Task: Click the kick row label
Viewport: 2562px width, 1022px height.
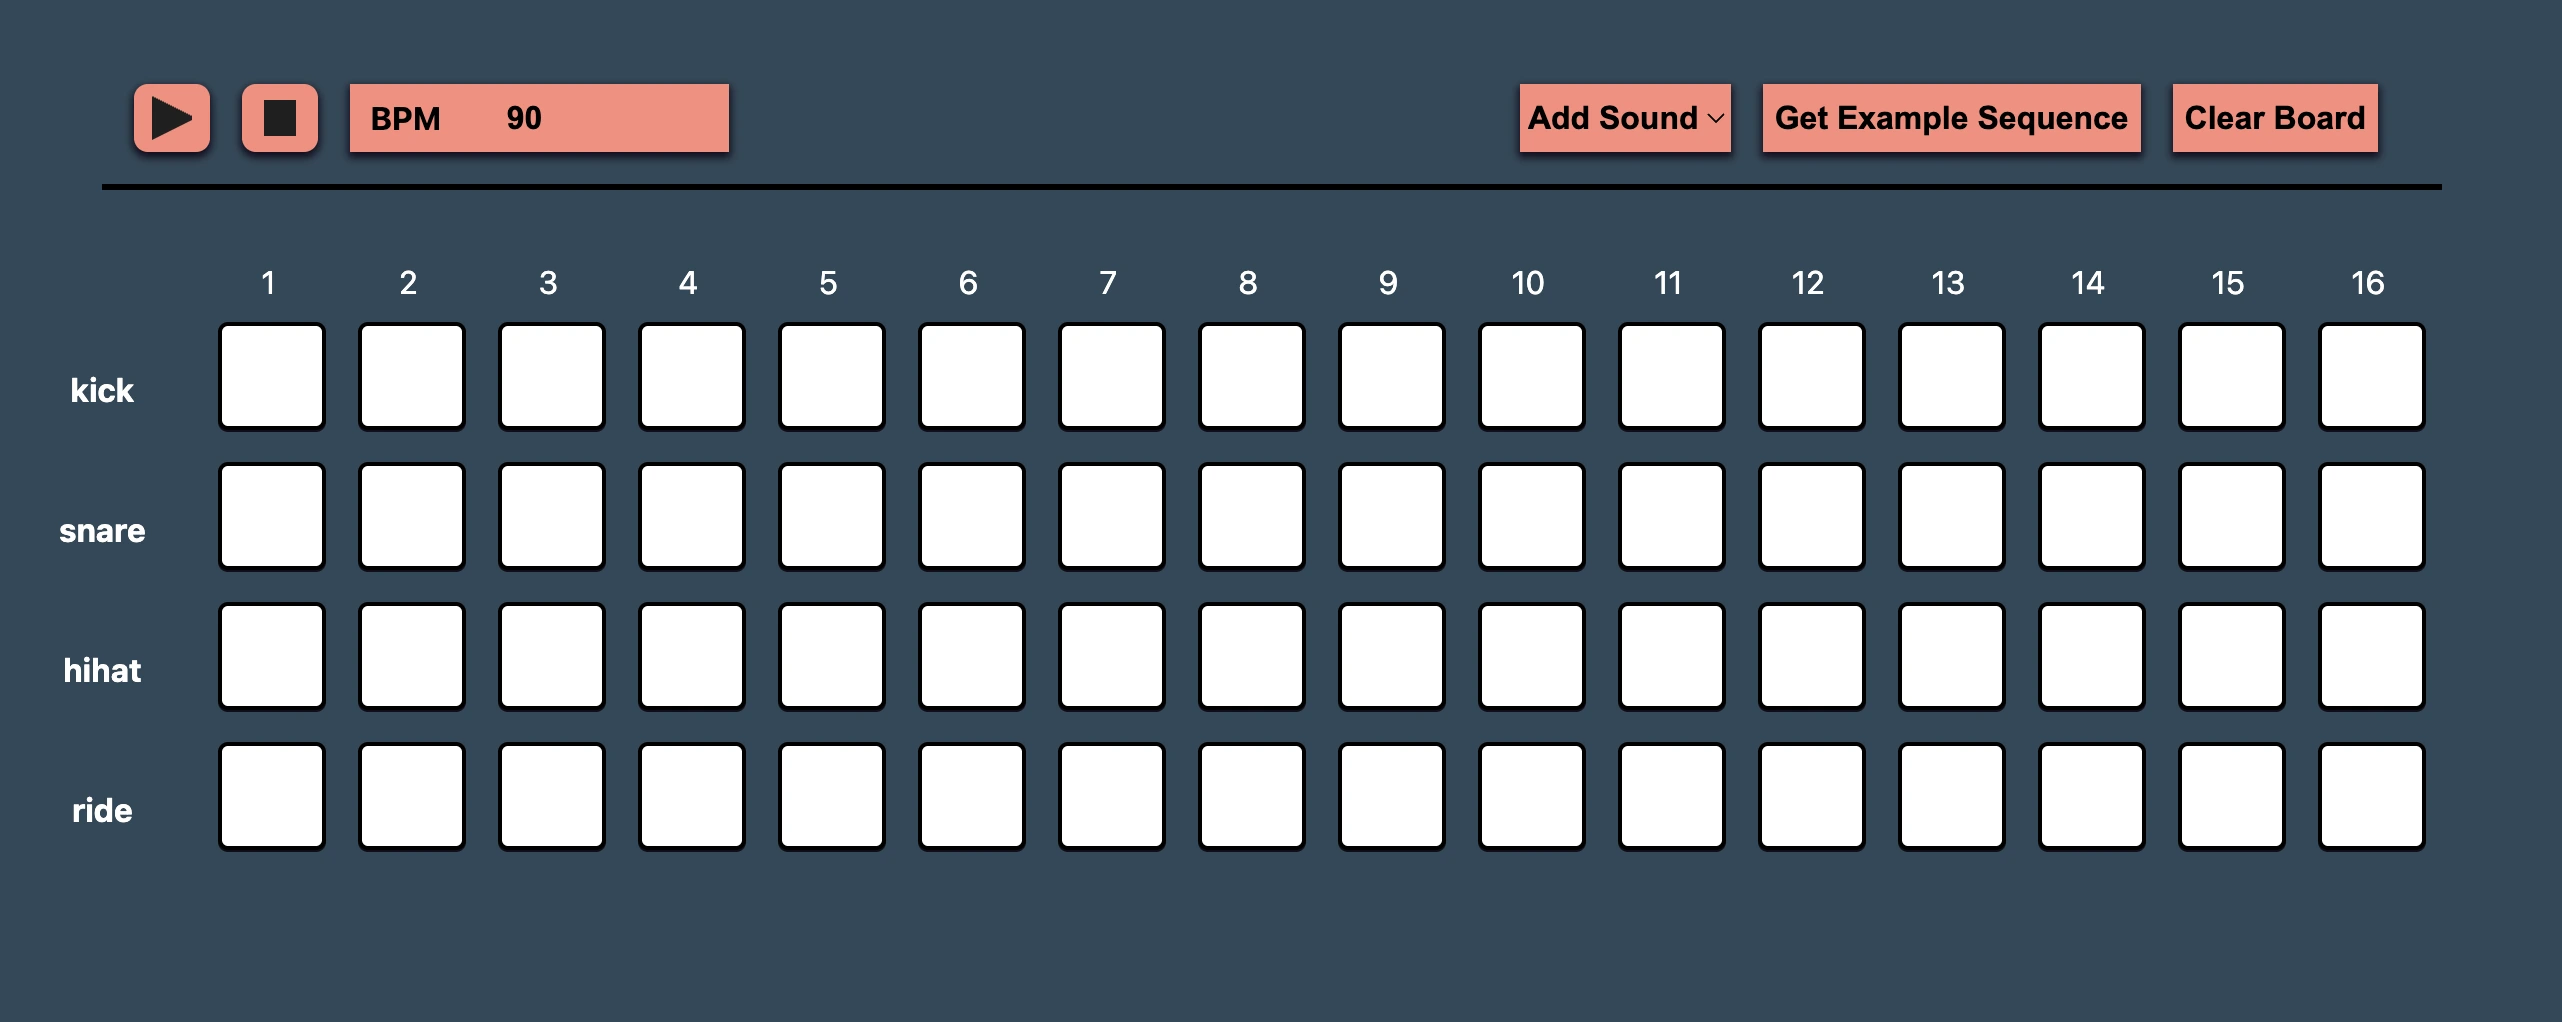Action: [102, 390]
